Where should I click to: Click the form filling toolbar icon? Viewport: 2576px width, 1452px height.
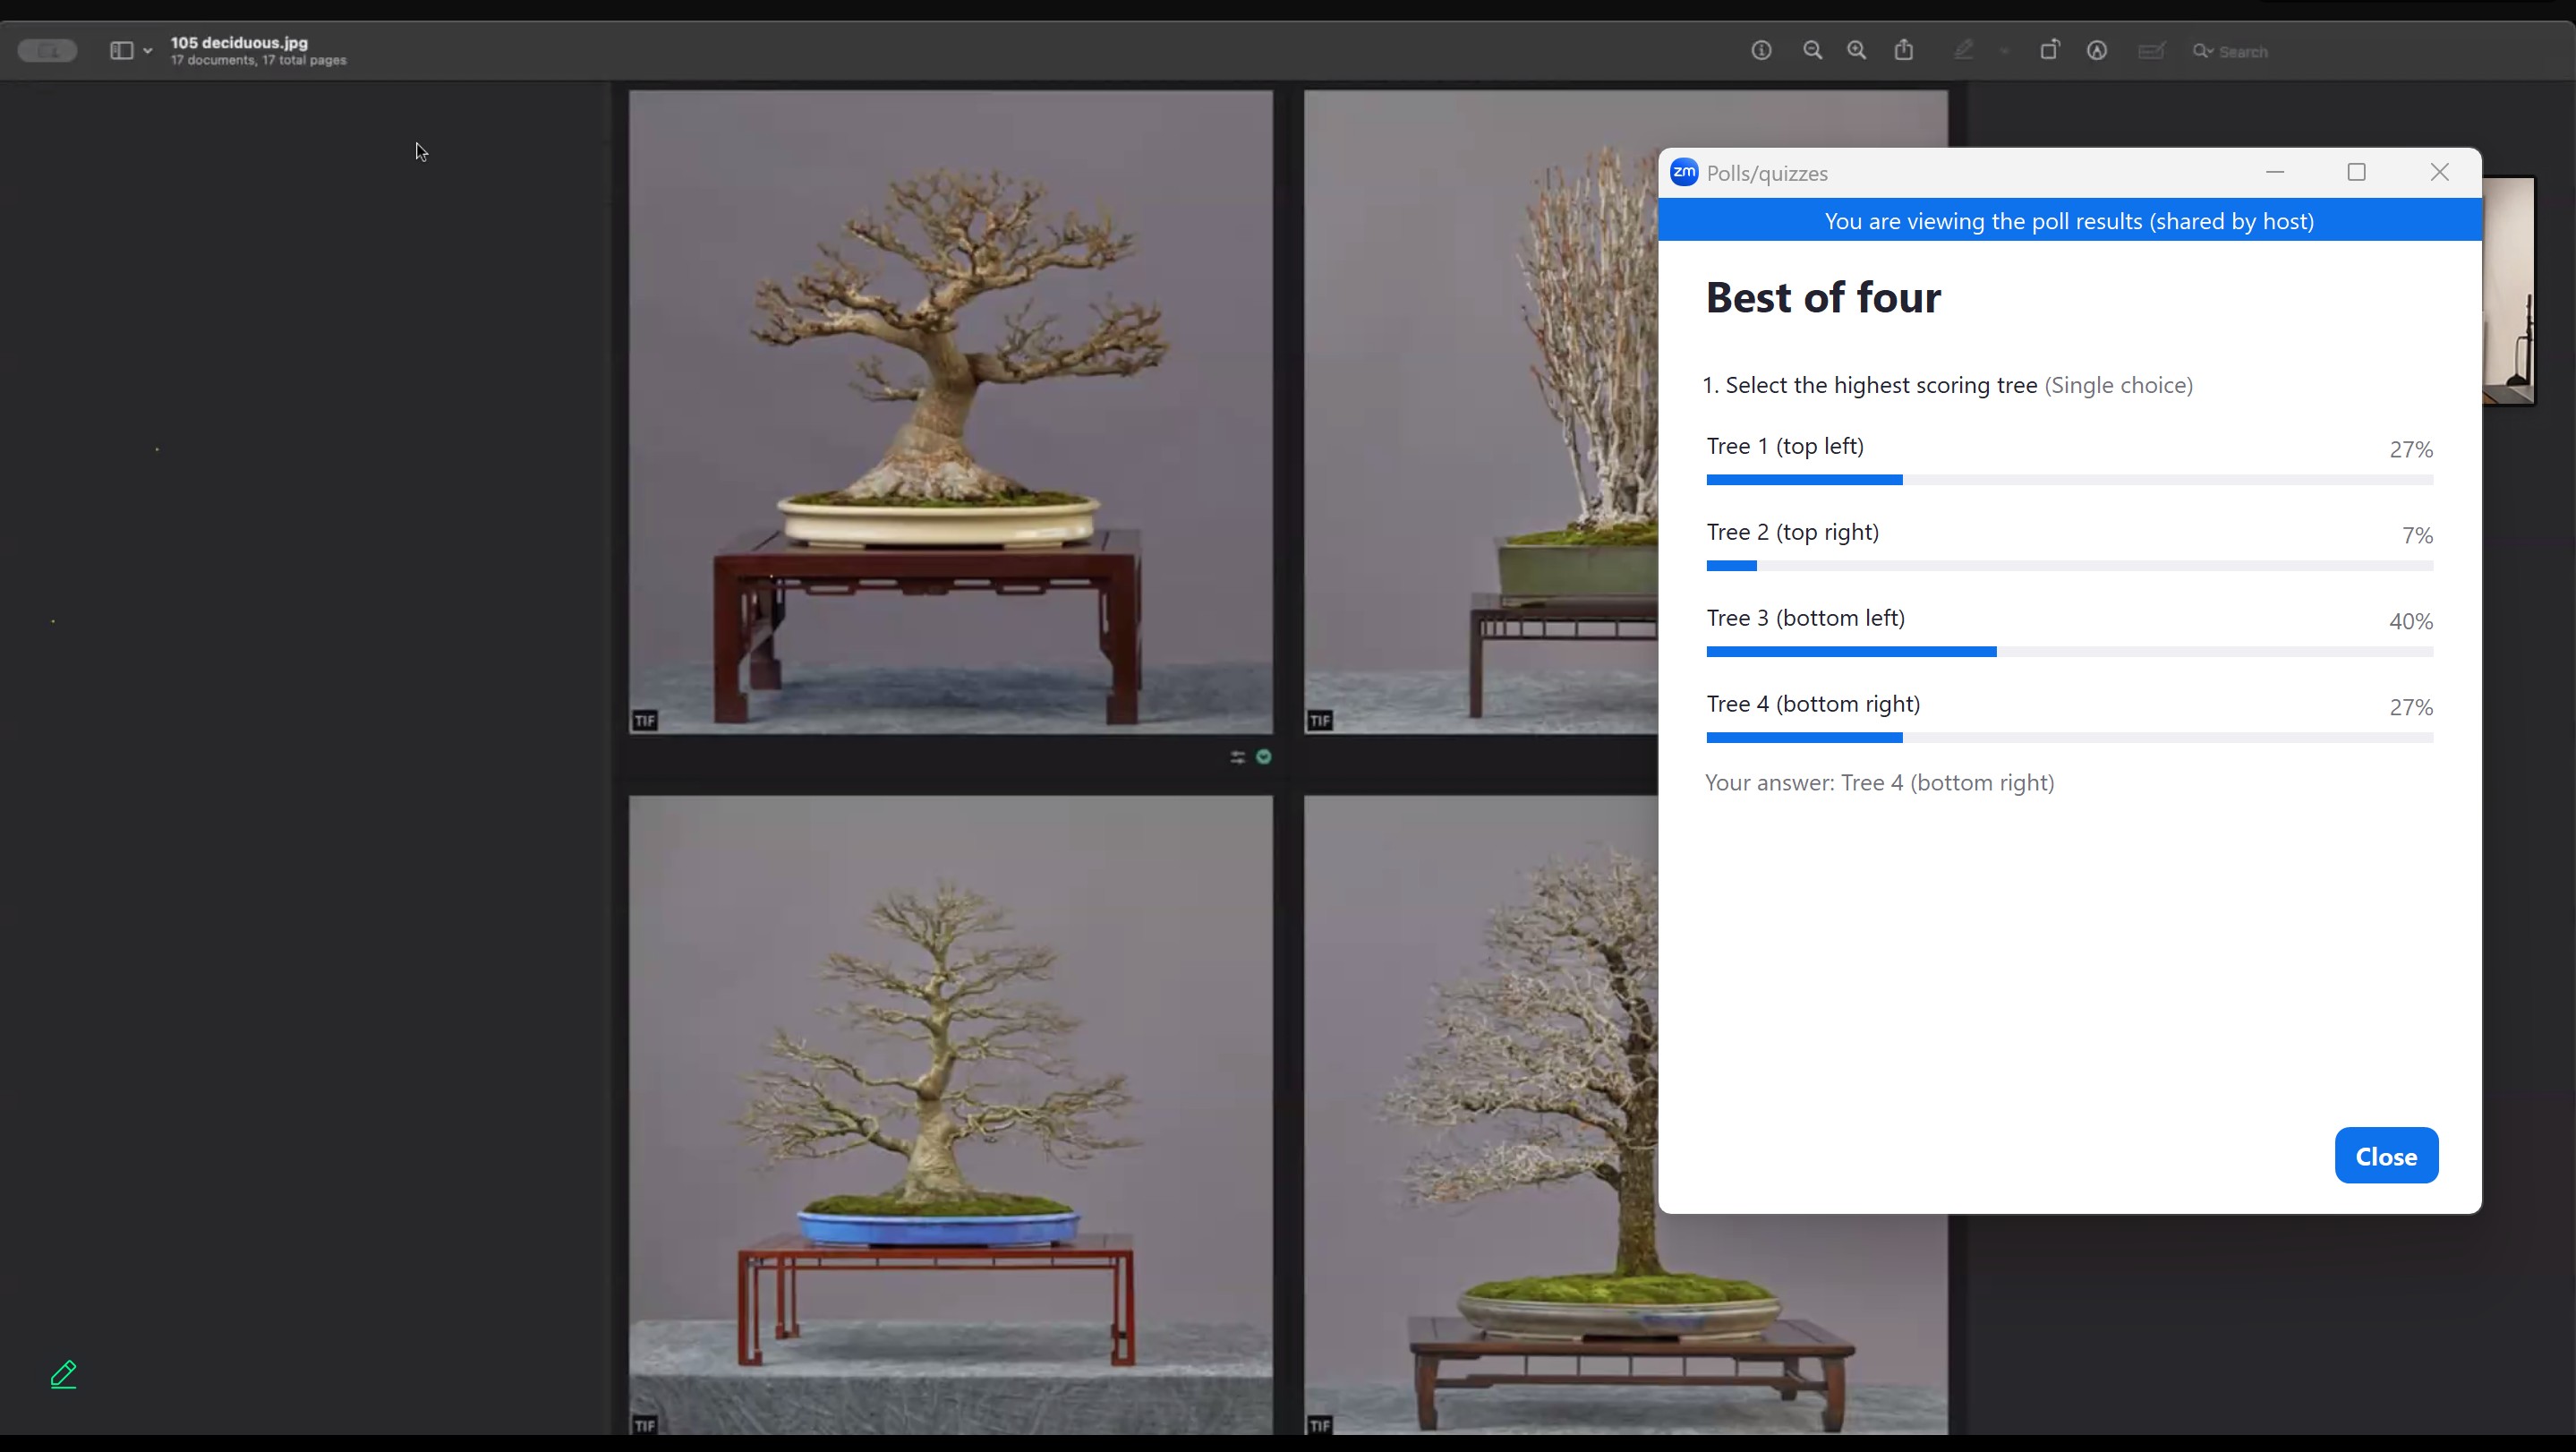[2150, 51]
